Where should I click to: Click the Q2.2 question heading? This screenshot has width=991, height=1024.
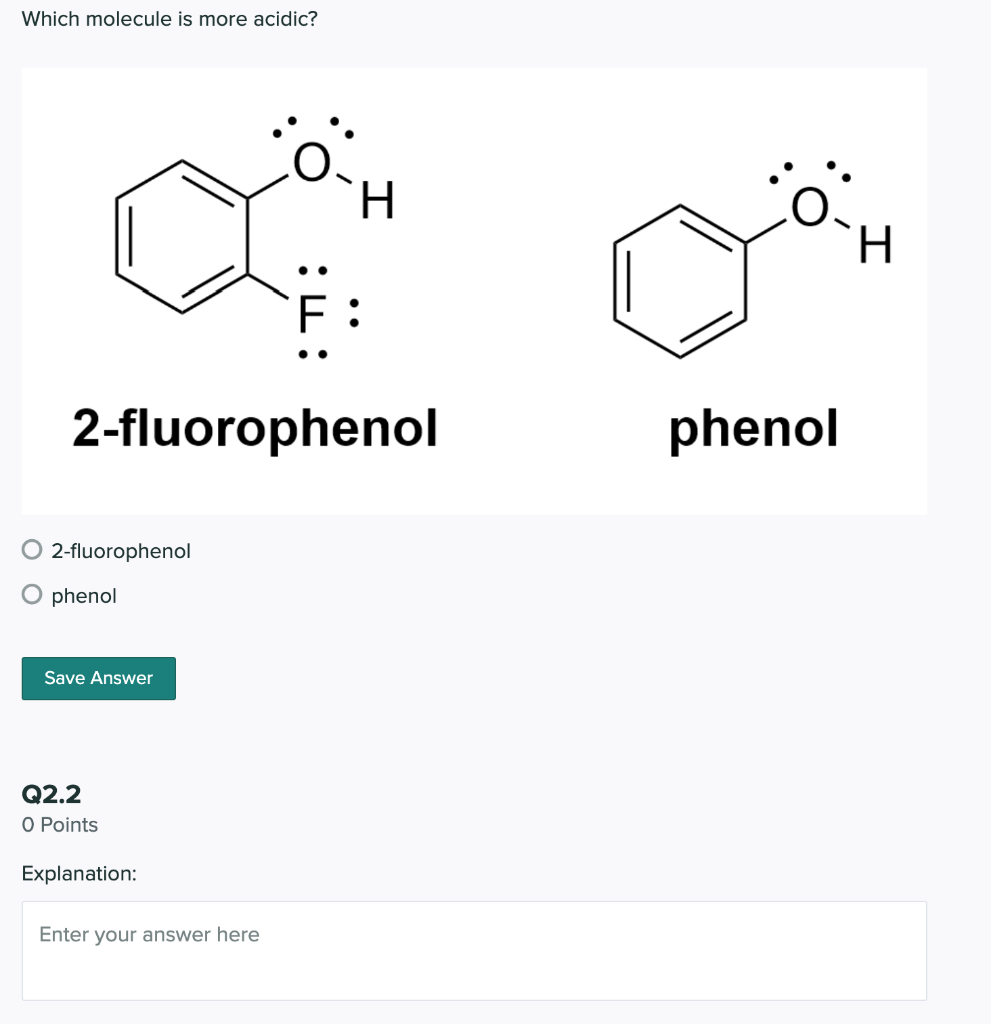(51, 794)
